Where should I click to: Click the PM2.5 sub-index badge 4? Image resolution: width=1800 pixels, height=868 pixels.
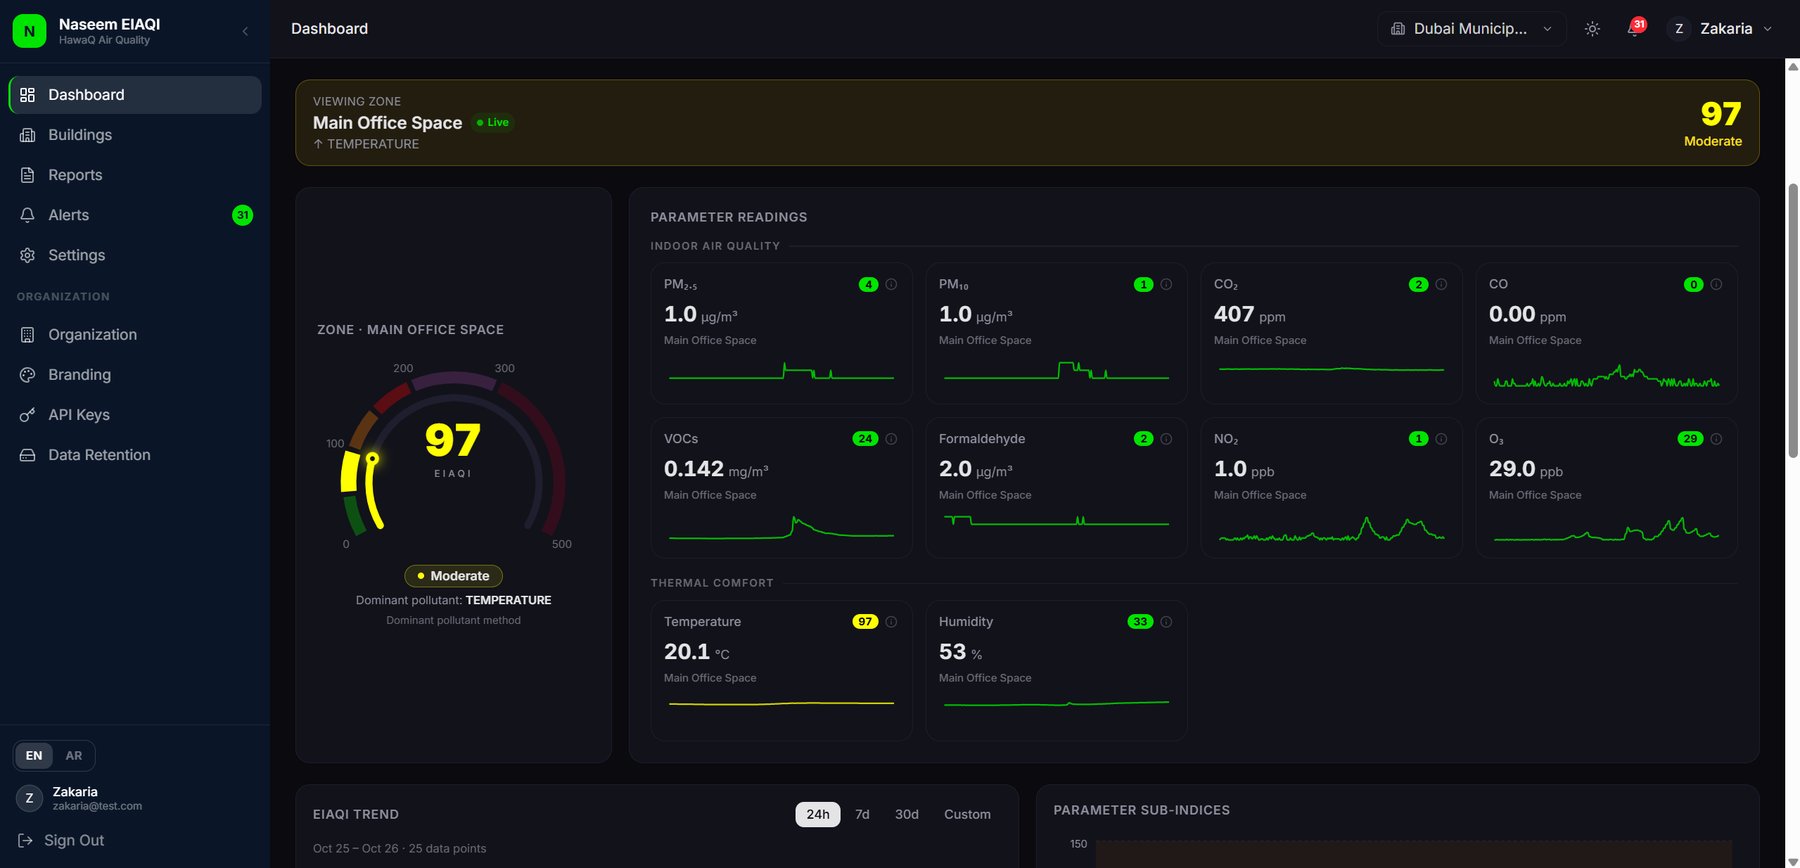pyautogui.click(x=868, y=285)
